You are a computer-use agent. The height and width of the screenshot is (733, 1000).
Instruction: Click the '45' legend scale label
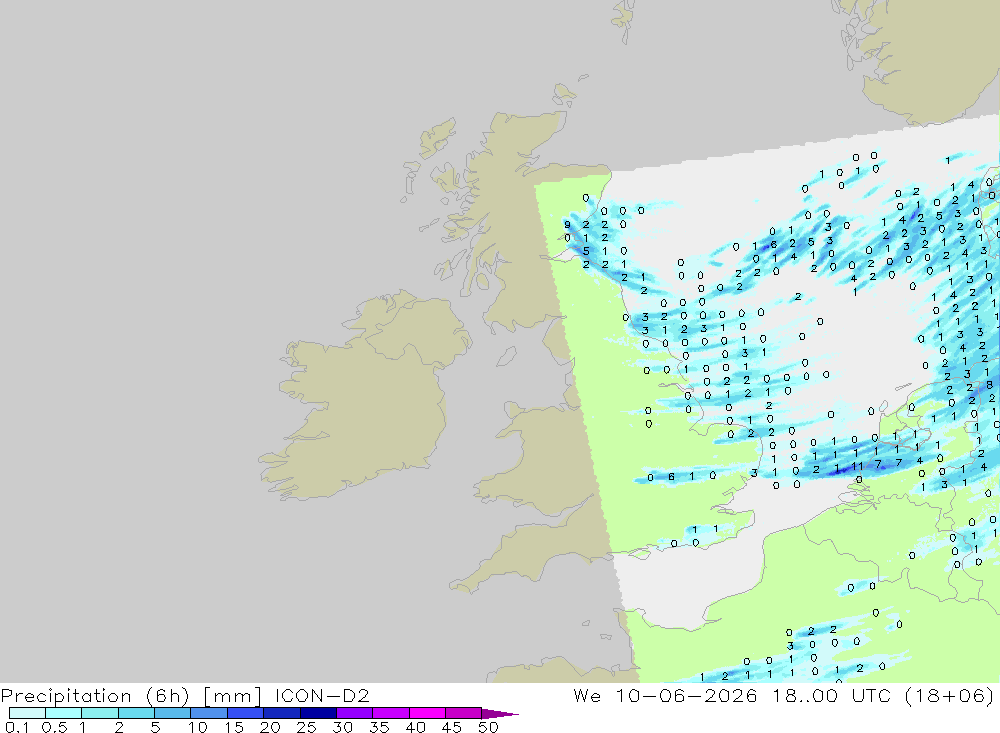click(x=452, y=727)
